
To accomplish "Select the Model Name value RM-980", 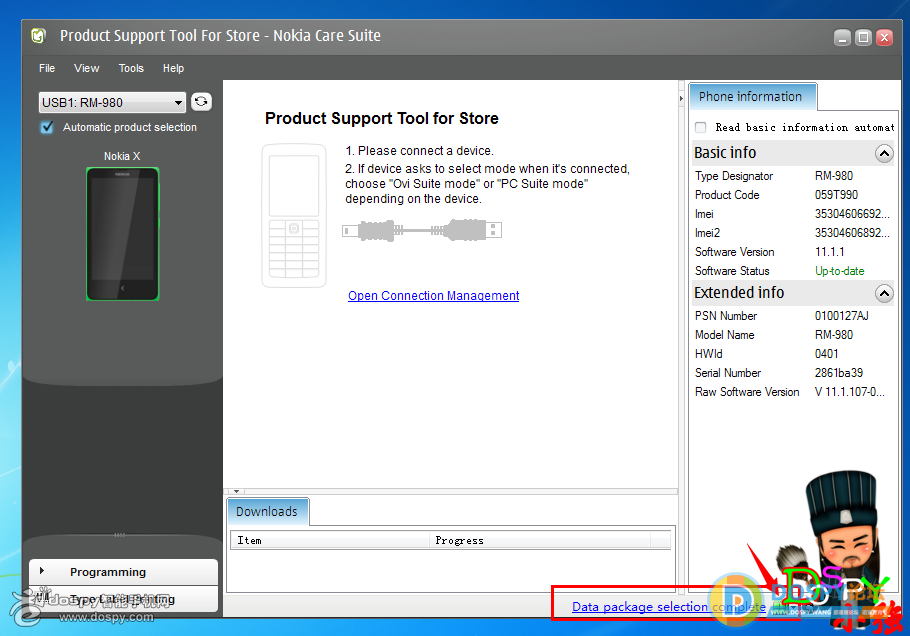I will (833, 335).
